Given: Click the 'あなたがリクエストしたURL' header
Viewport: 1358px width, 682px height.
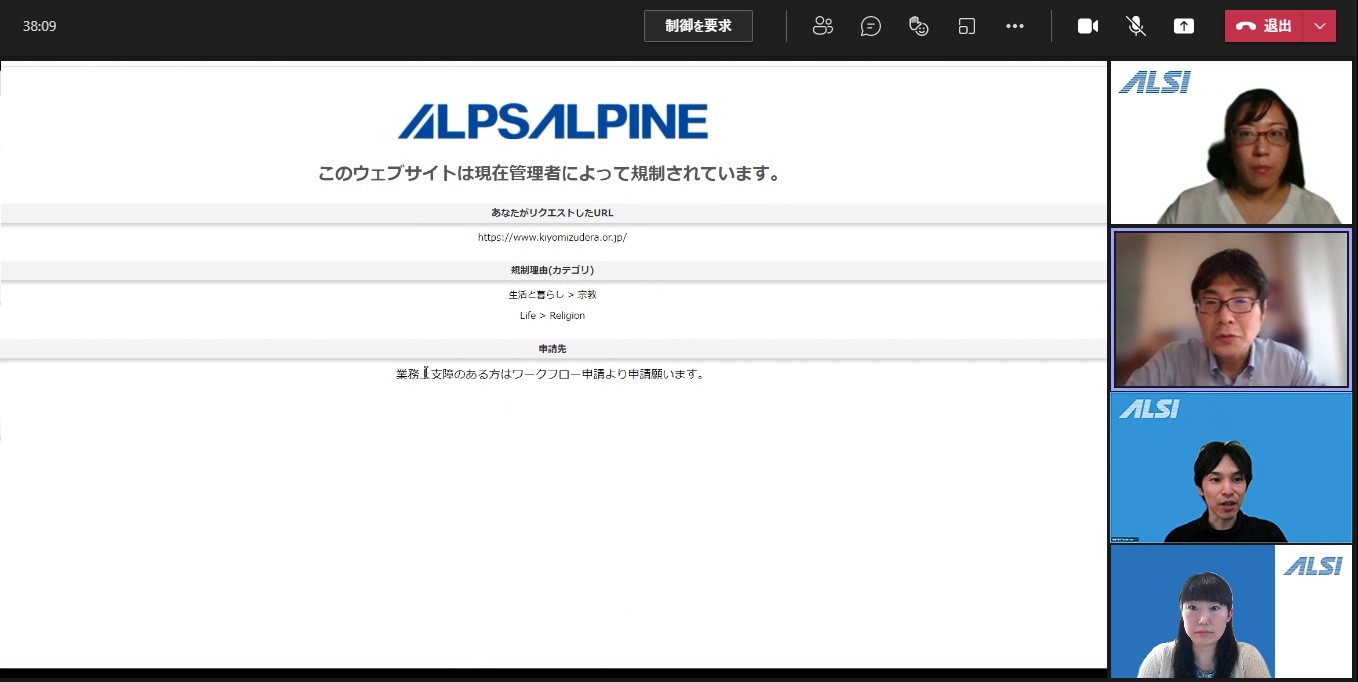Looking at the screenshot, I should point(552,213).
